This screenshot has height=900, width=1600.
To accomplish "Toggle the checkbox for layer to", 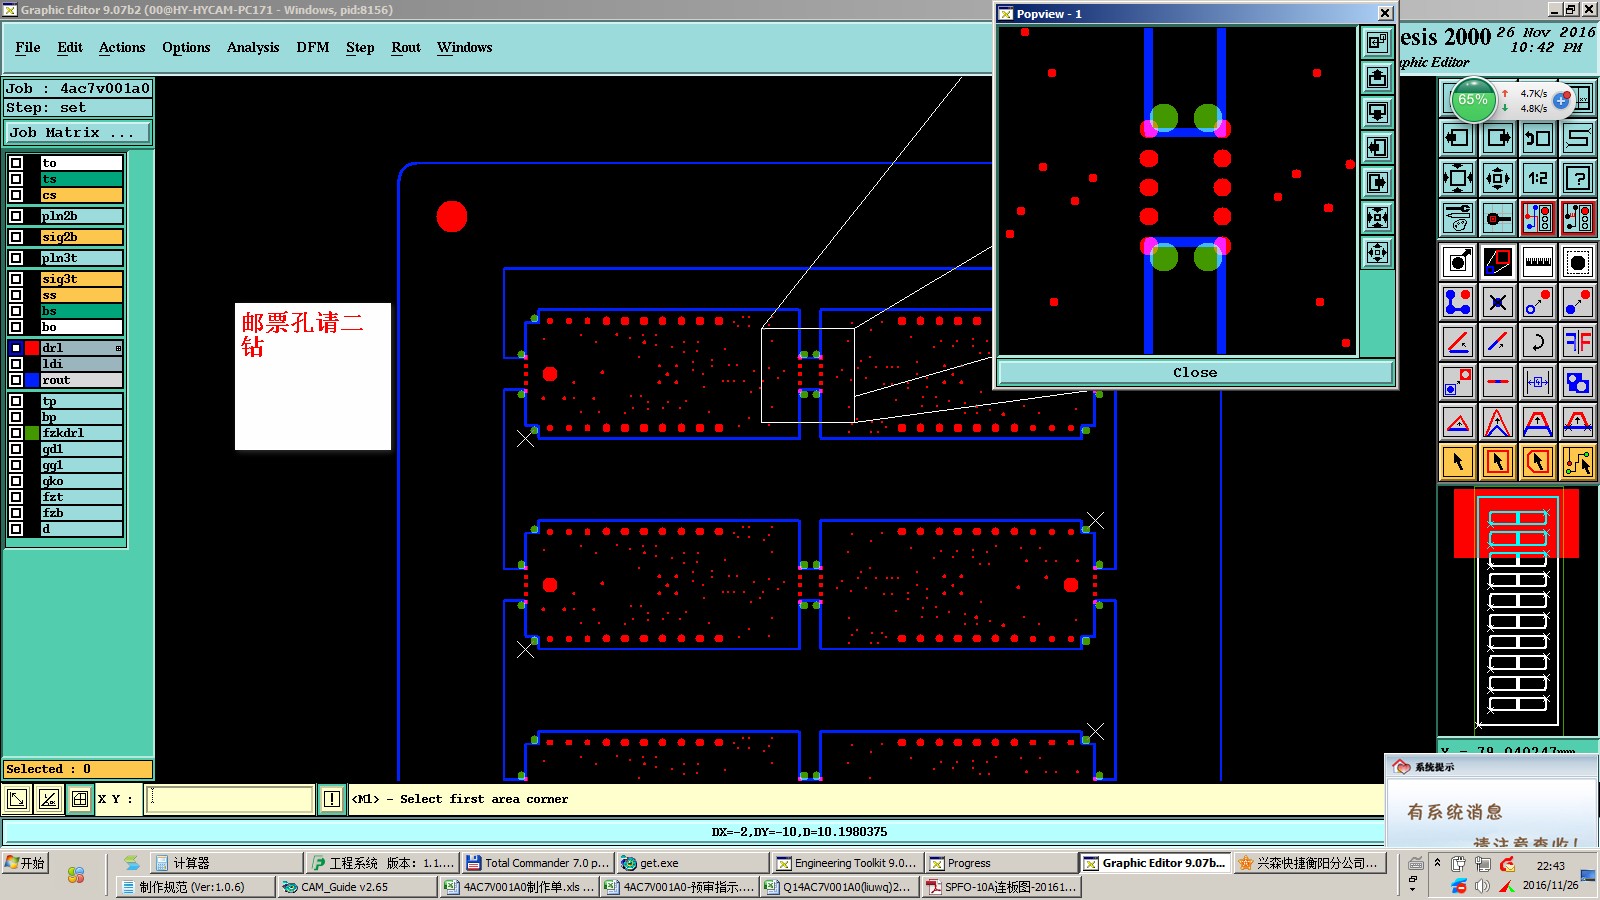I will (x=16, y=163).
